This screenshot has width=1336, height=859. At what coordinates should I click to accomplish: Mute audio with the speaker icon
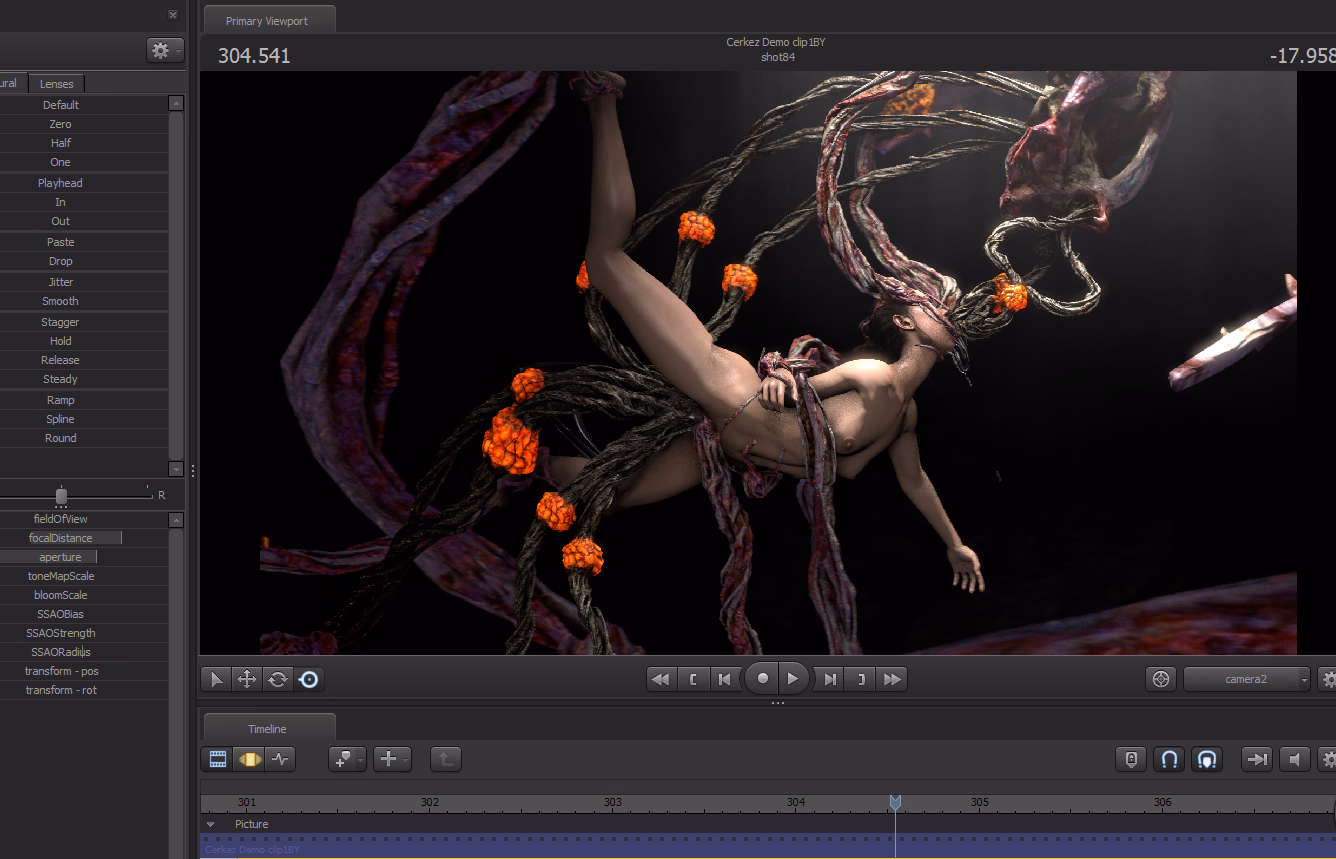tap(1295, 759)
